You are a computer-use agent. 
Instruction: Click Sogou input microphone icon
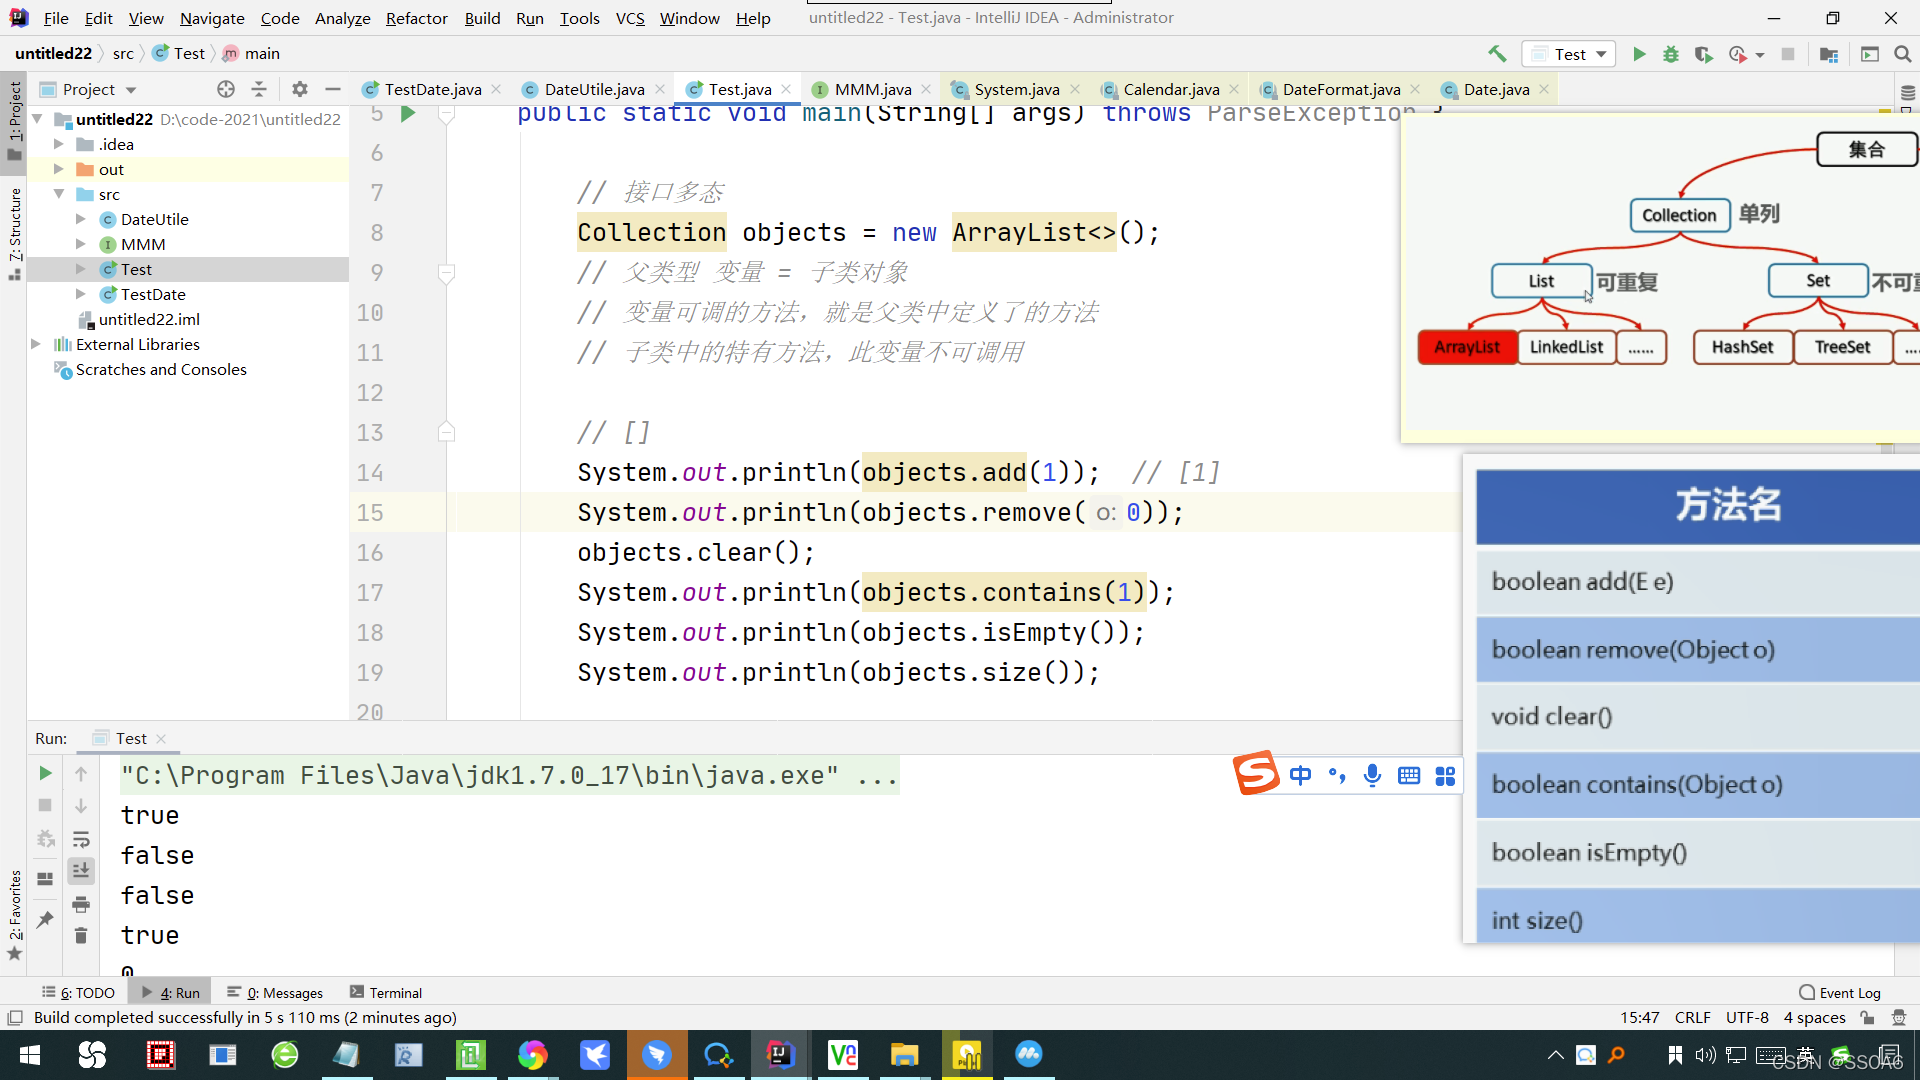tap(1372, 775)
